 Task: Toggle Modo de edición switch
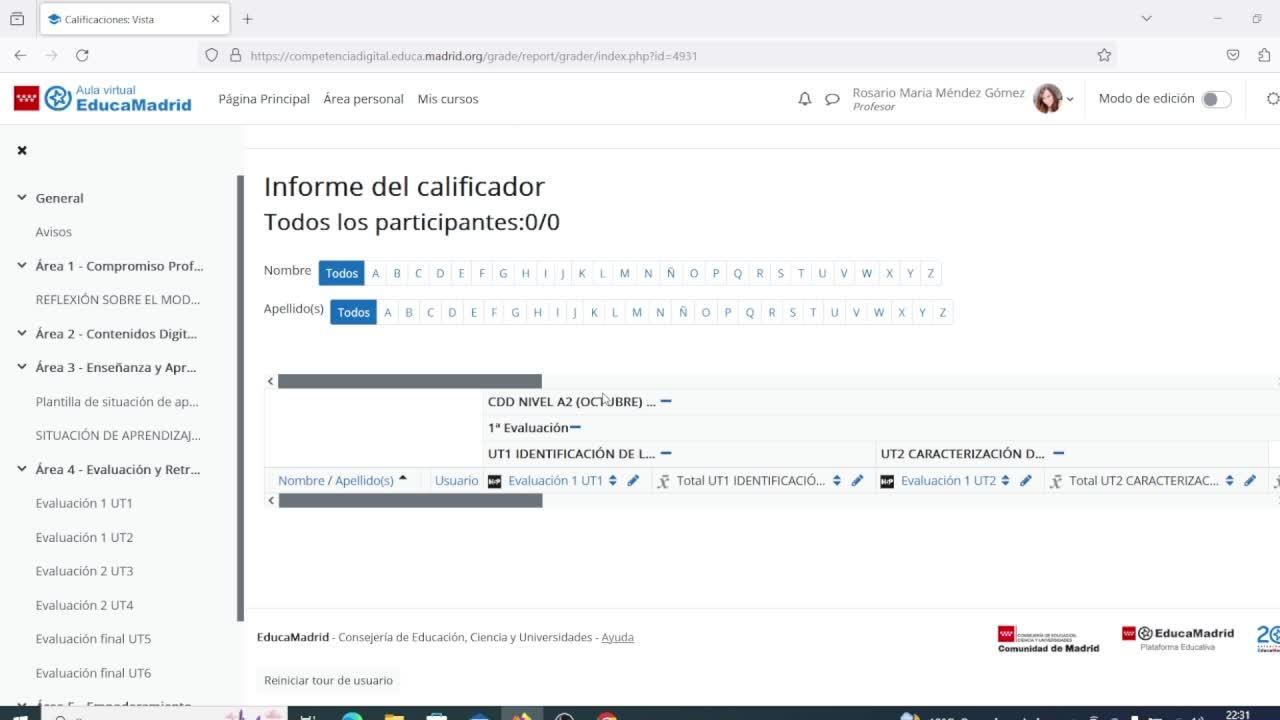click(x=1216, y=99)
